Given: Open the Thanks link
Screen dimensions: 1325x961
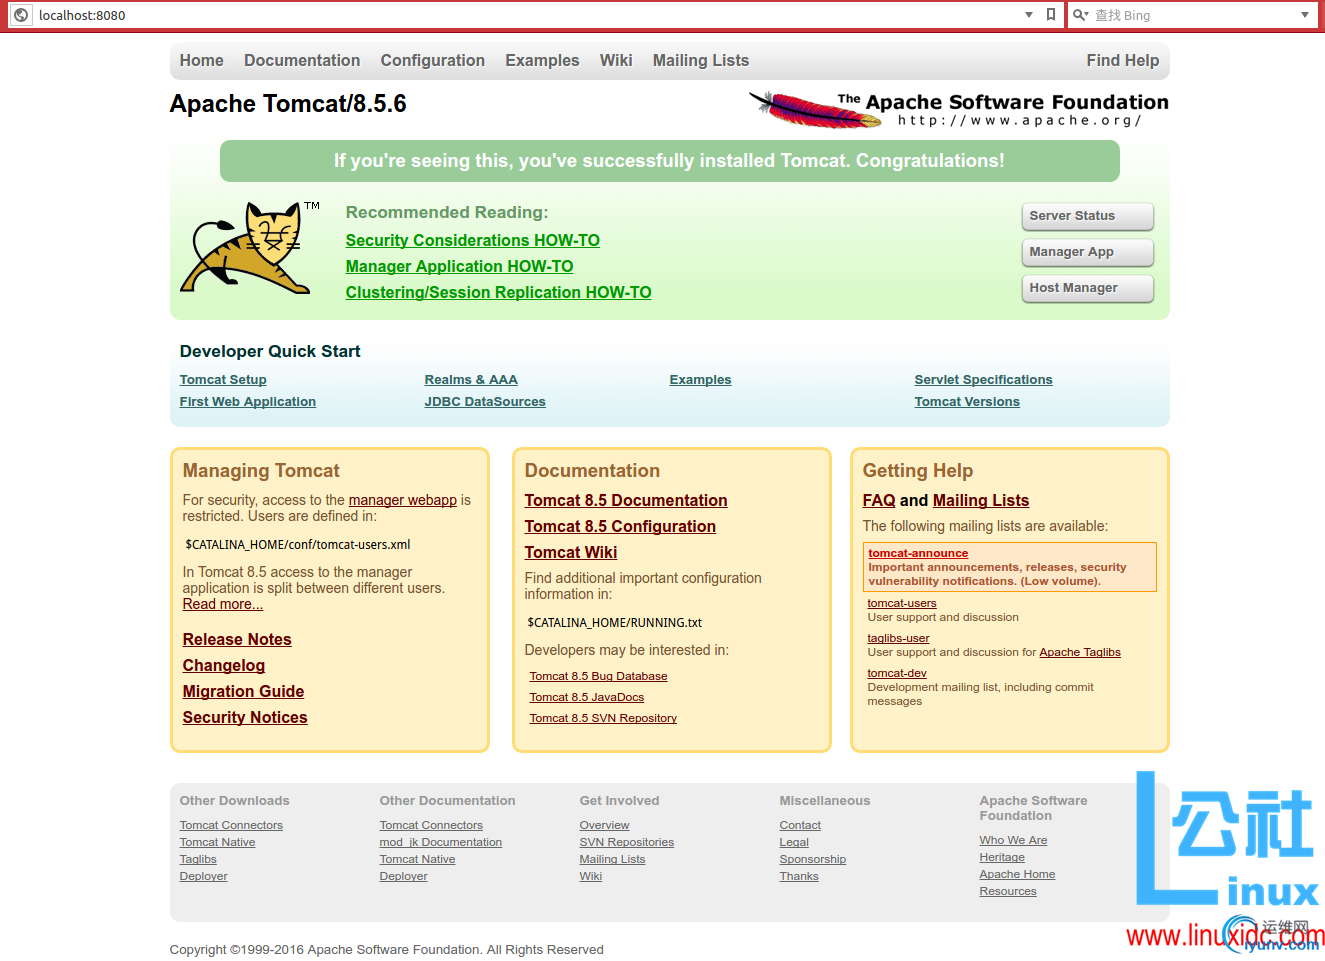Looking at the screenshot, I should tap(799, 876).
